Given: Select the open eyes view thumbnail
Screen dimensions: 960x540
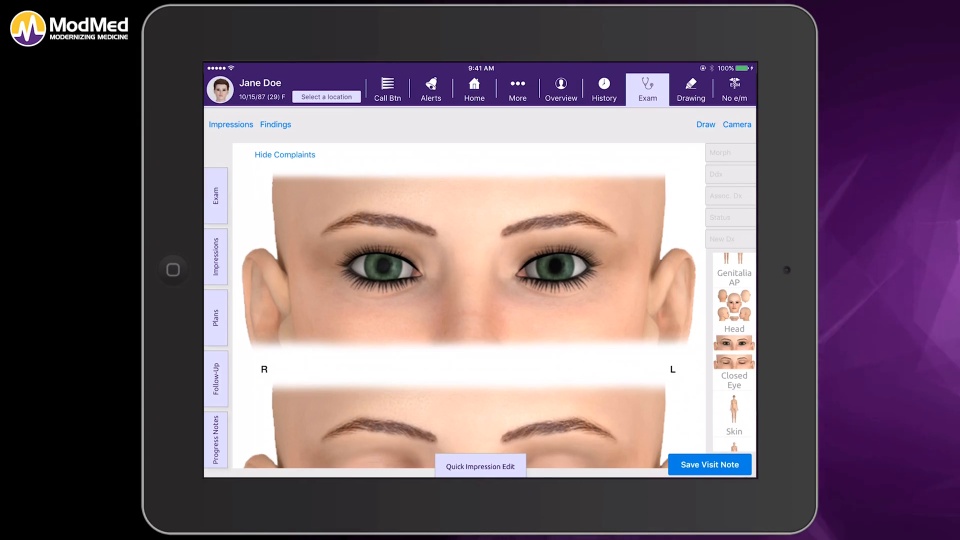Looking at the screenshot, I should point(734,343).
